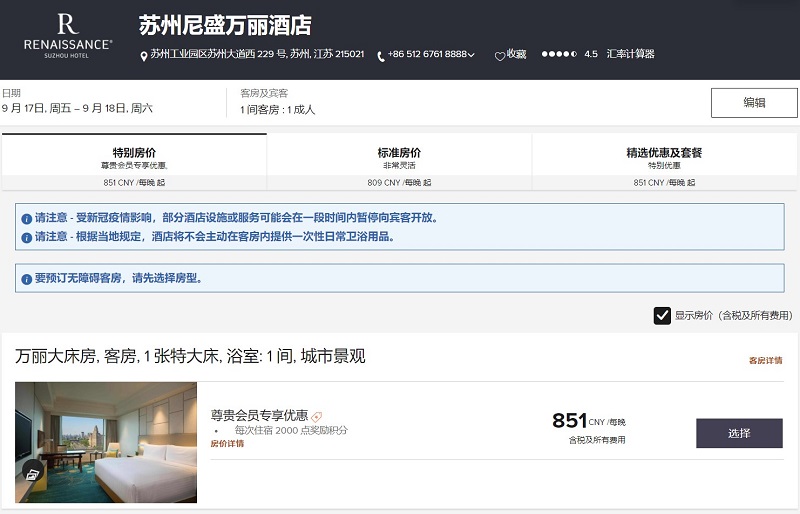Screen dimensions: 800x514
Task: Click the 编辑 button
Action: pos(754,103)
